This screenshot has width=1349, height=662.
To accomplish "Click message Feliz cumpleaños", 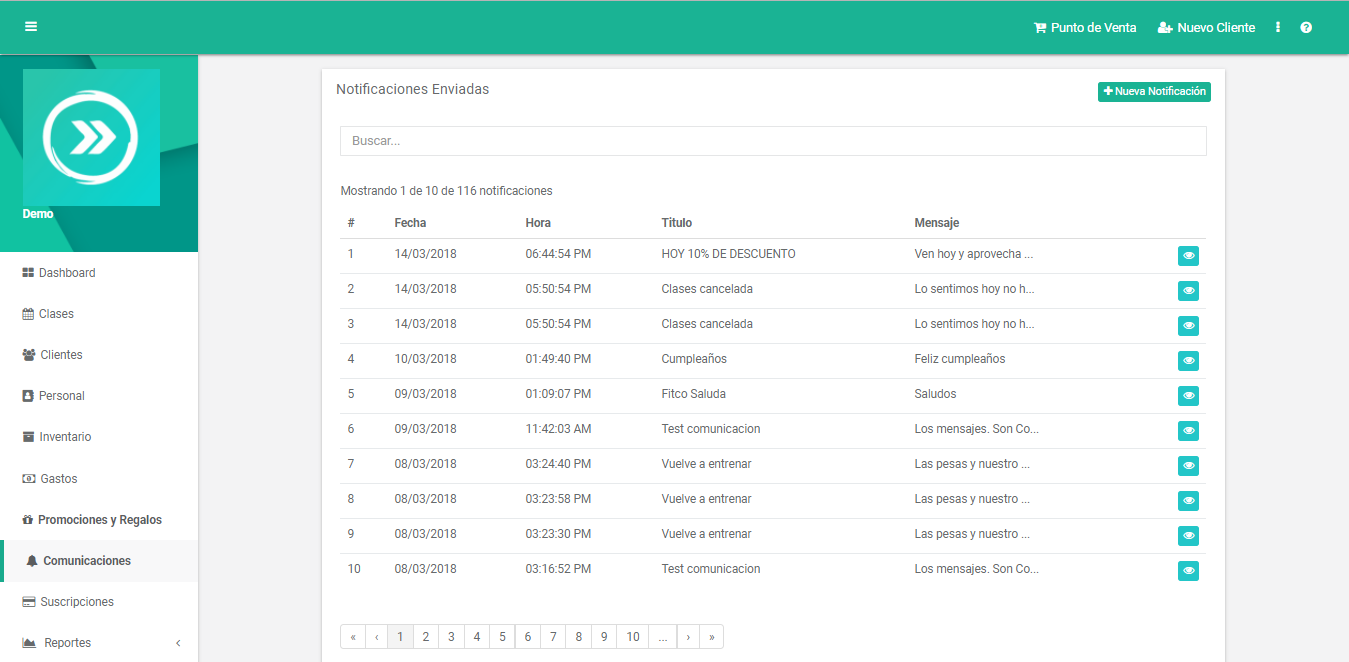I will click(x=960, y=359).
